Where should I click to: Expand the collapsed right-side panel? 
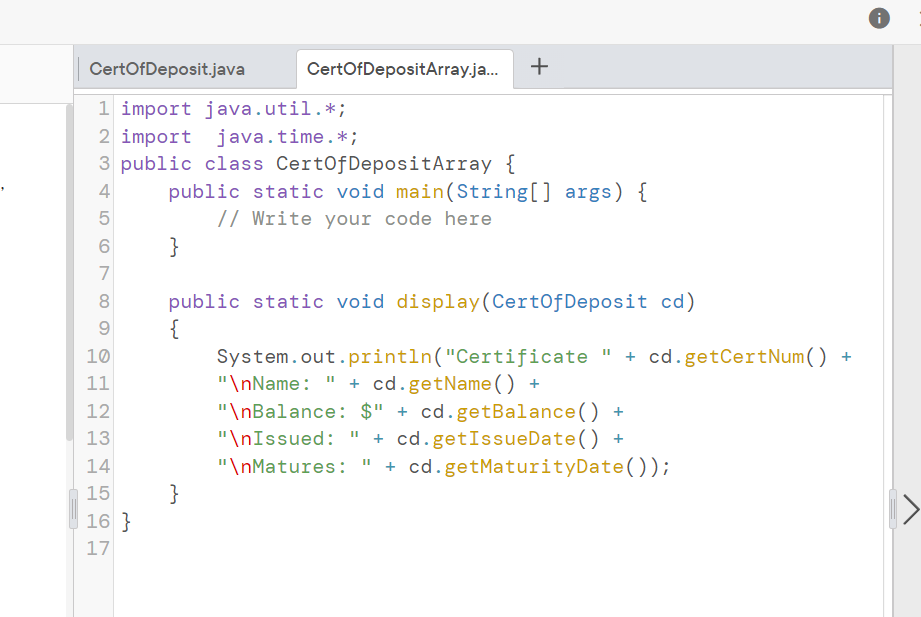[909, 510]
